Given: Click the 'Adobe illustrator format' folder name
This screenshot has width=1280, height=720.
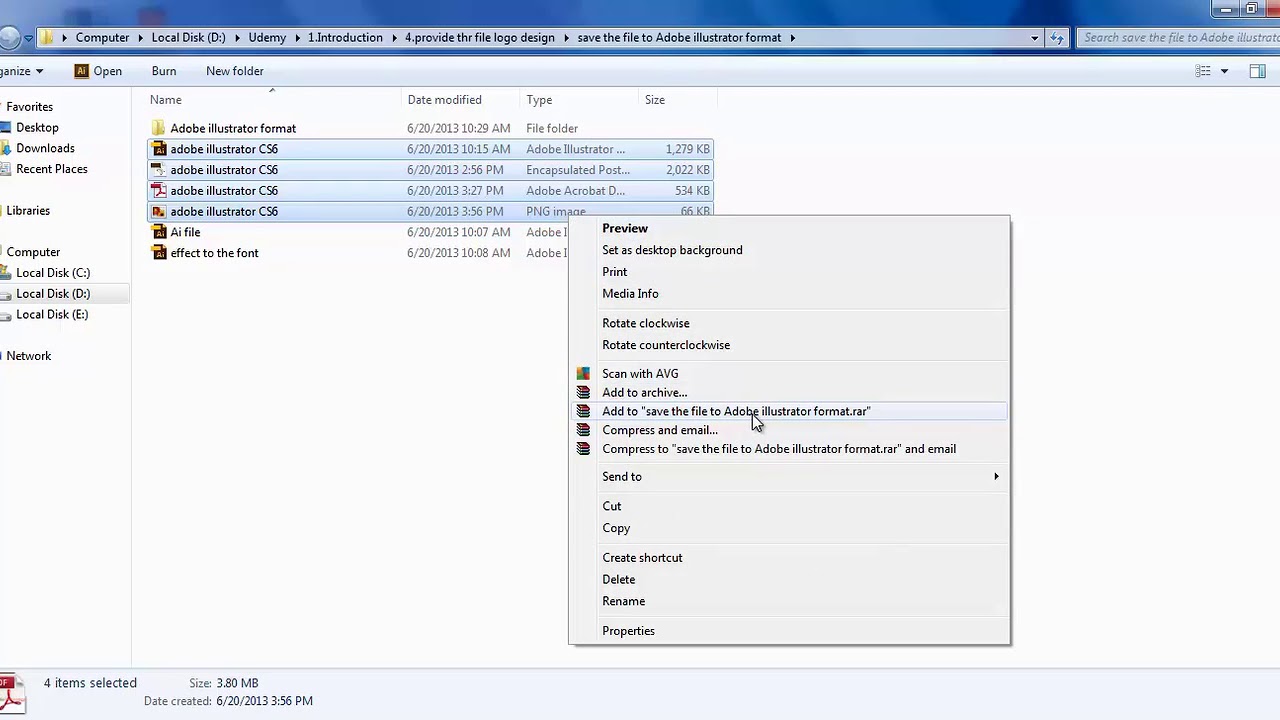Looking at the screenshot, I should tap(233, 128).
